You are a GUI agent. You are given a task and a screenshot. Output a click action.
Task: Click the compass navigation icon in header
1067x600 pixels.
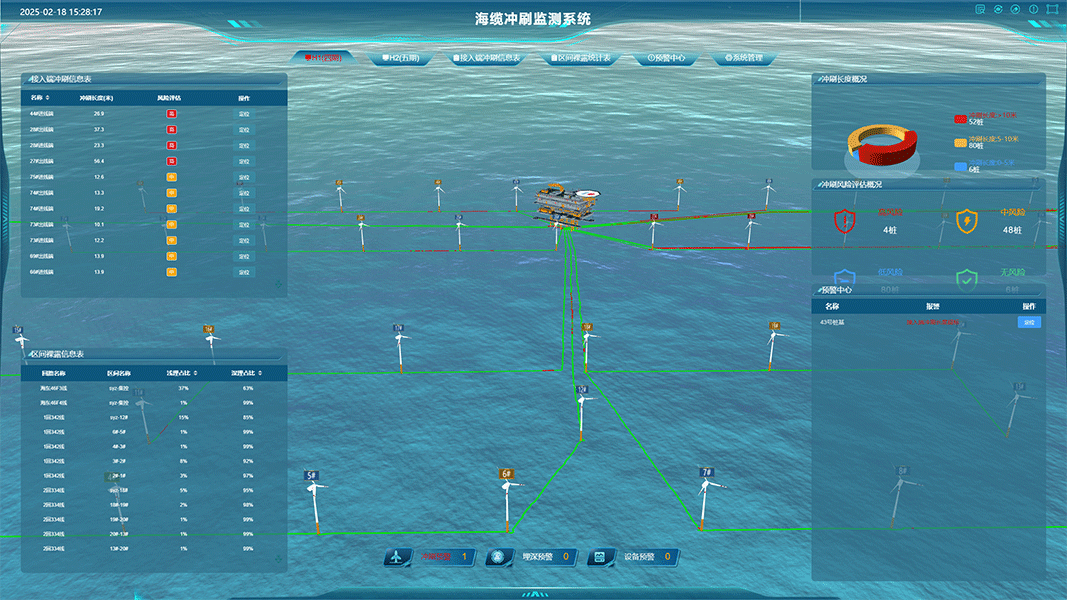coord(1016,10)
